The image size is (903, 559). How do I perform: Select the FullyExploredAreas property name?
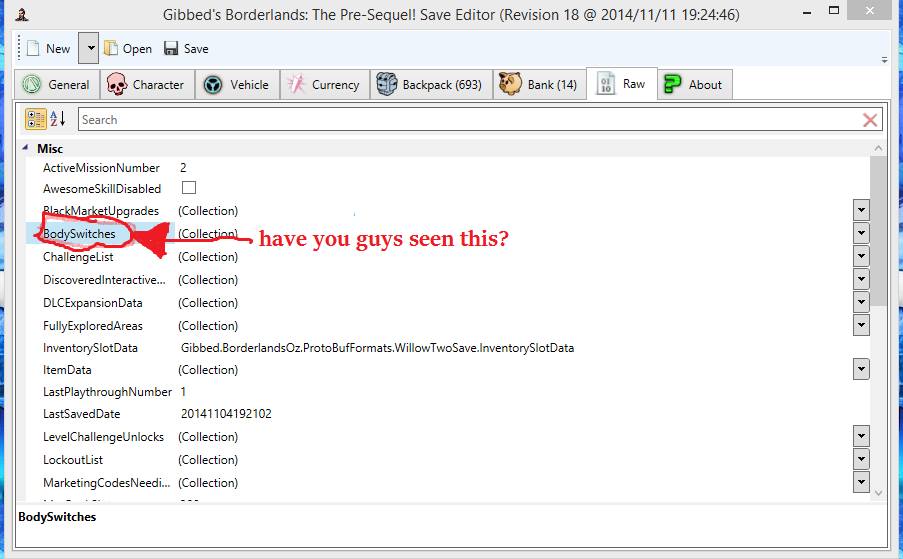93,326
